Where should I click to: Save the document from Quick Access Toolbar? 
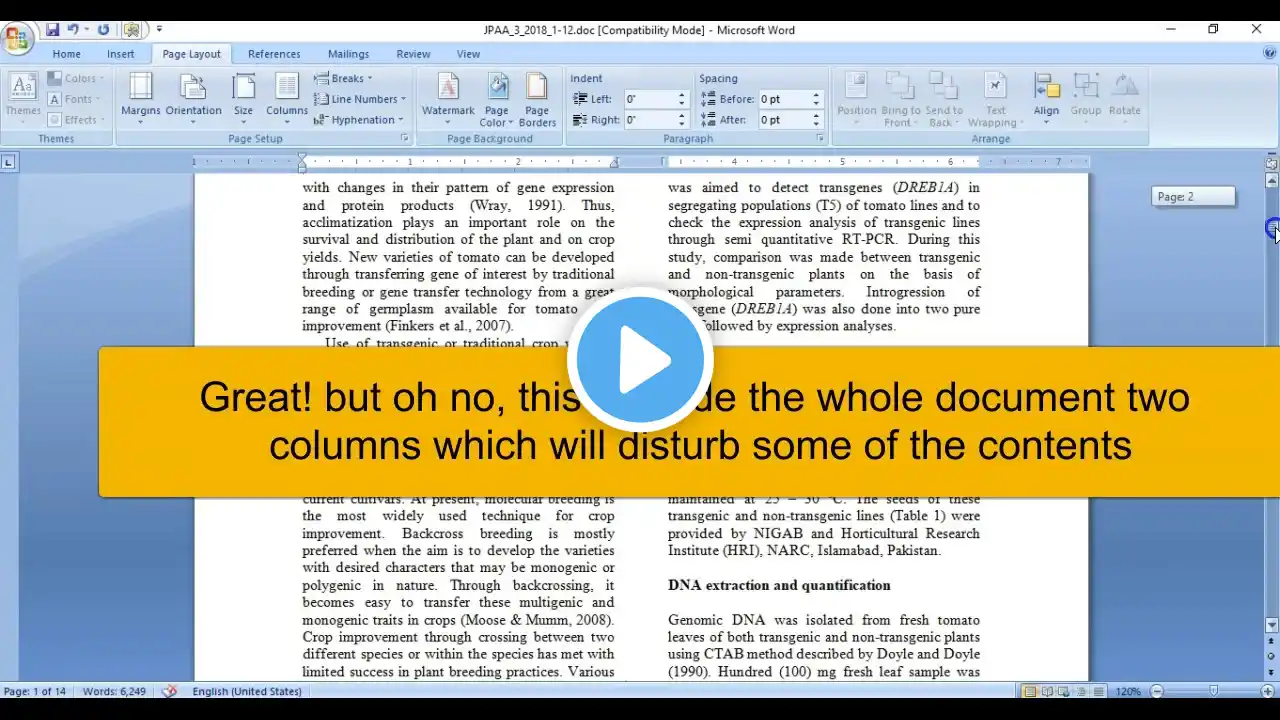(52, 30)
